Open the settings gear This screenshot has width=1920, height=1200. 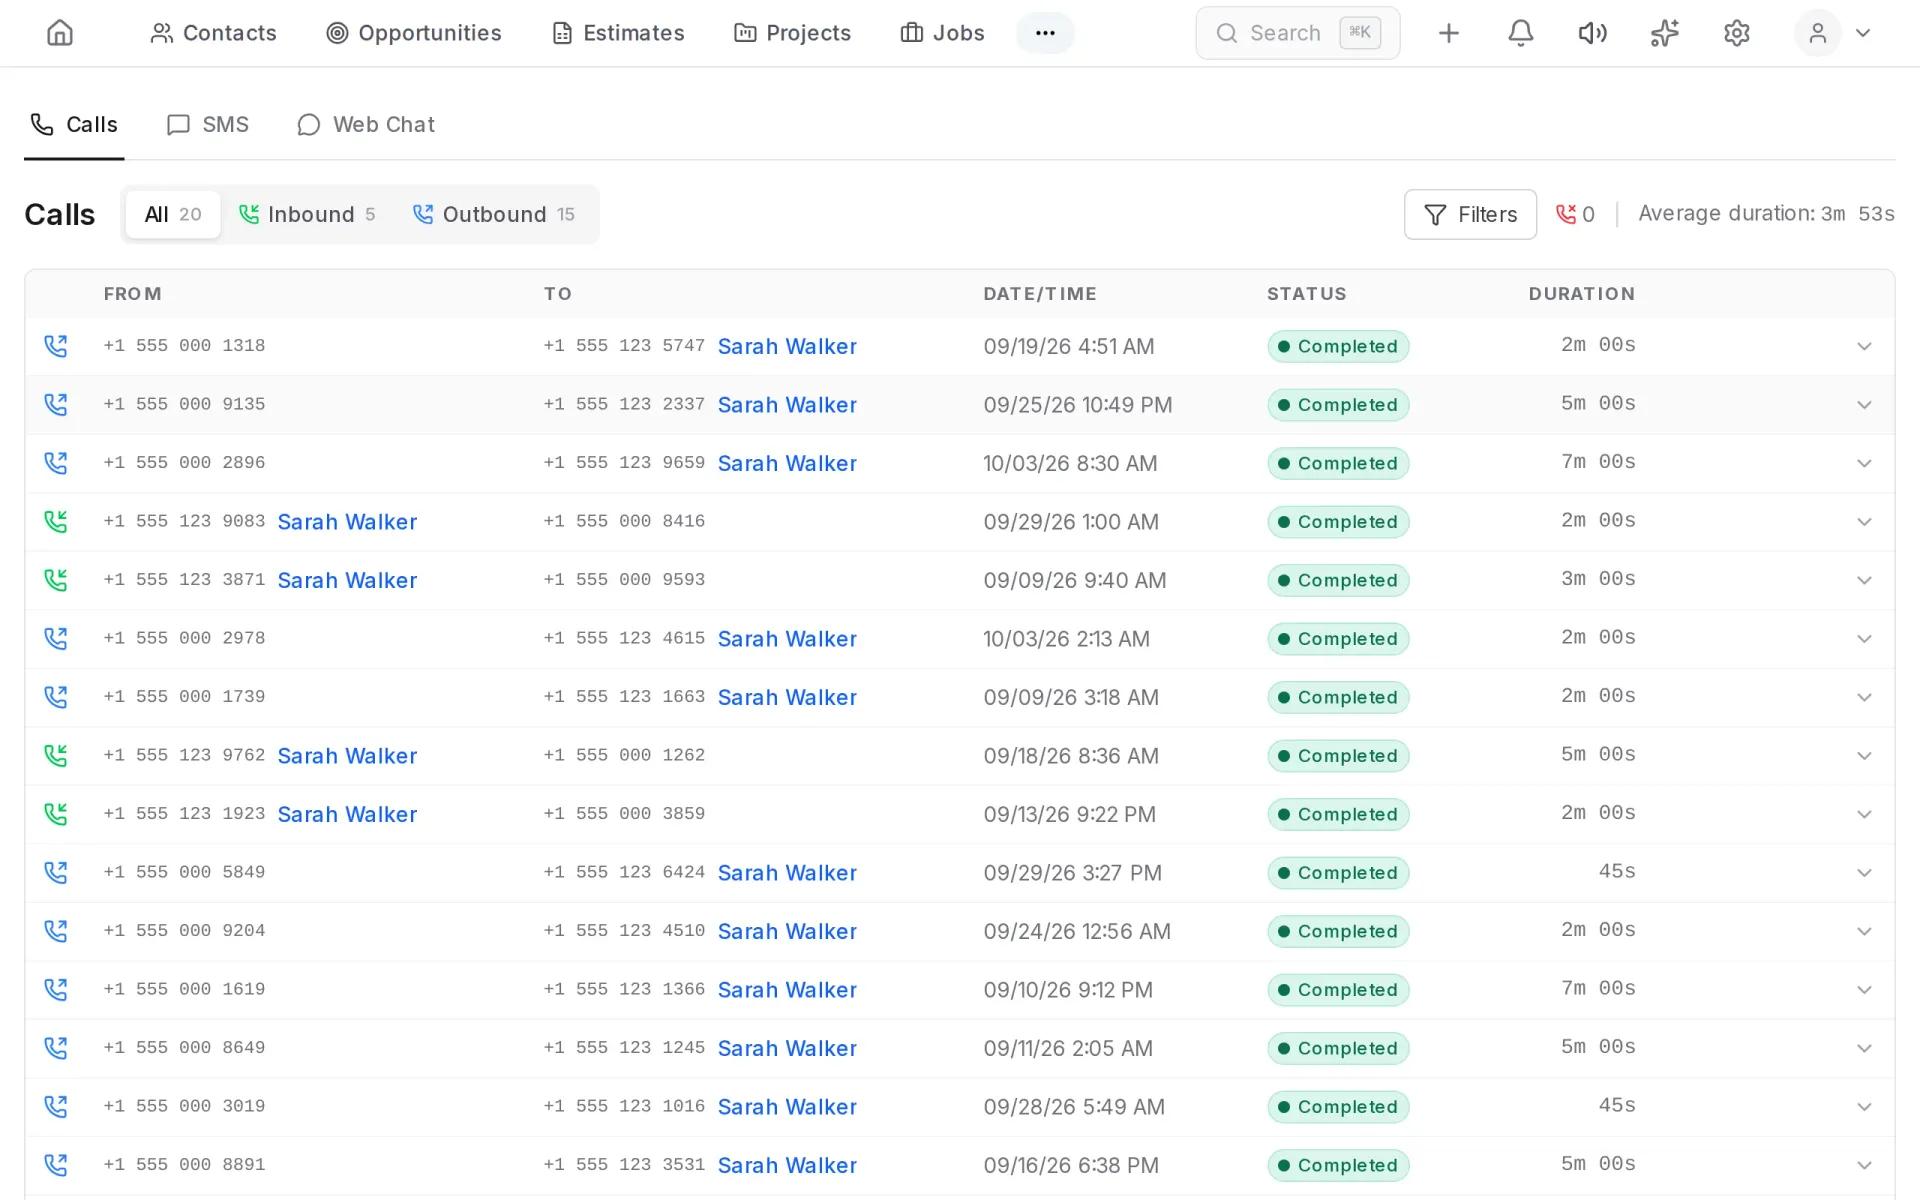tap(1736, 33)
